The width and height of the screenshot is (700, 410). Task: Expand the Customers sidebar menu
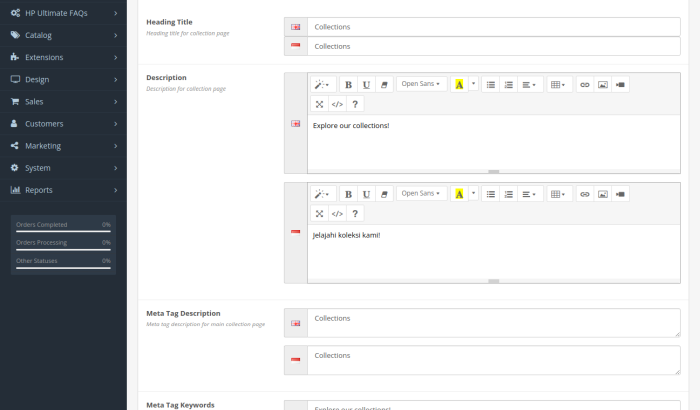(x=63, y=123)
